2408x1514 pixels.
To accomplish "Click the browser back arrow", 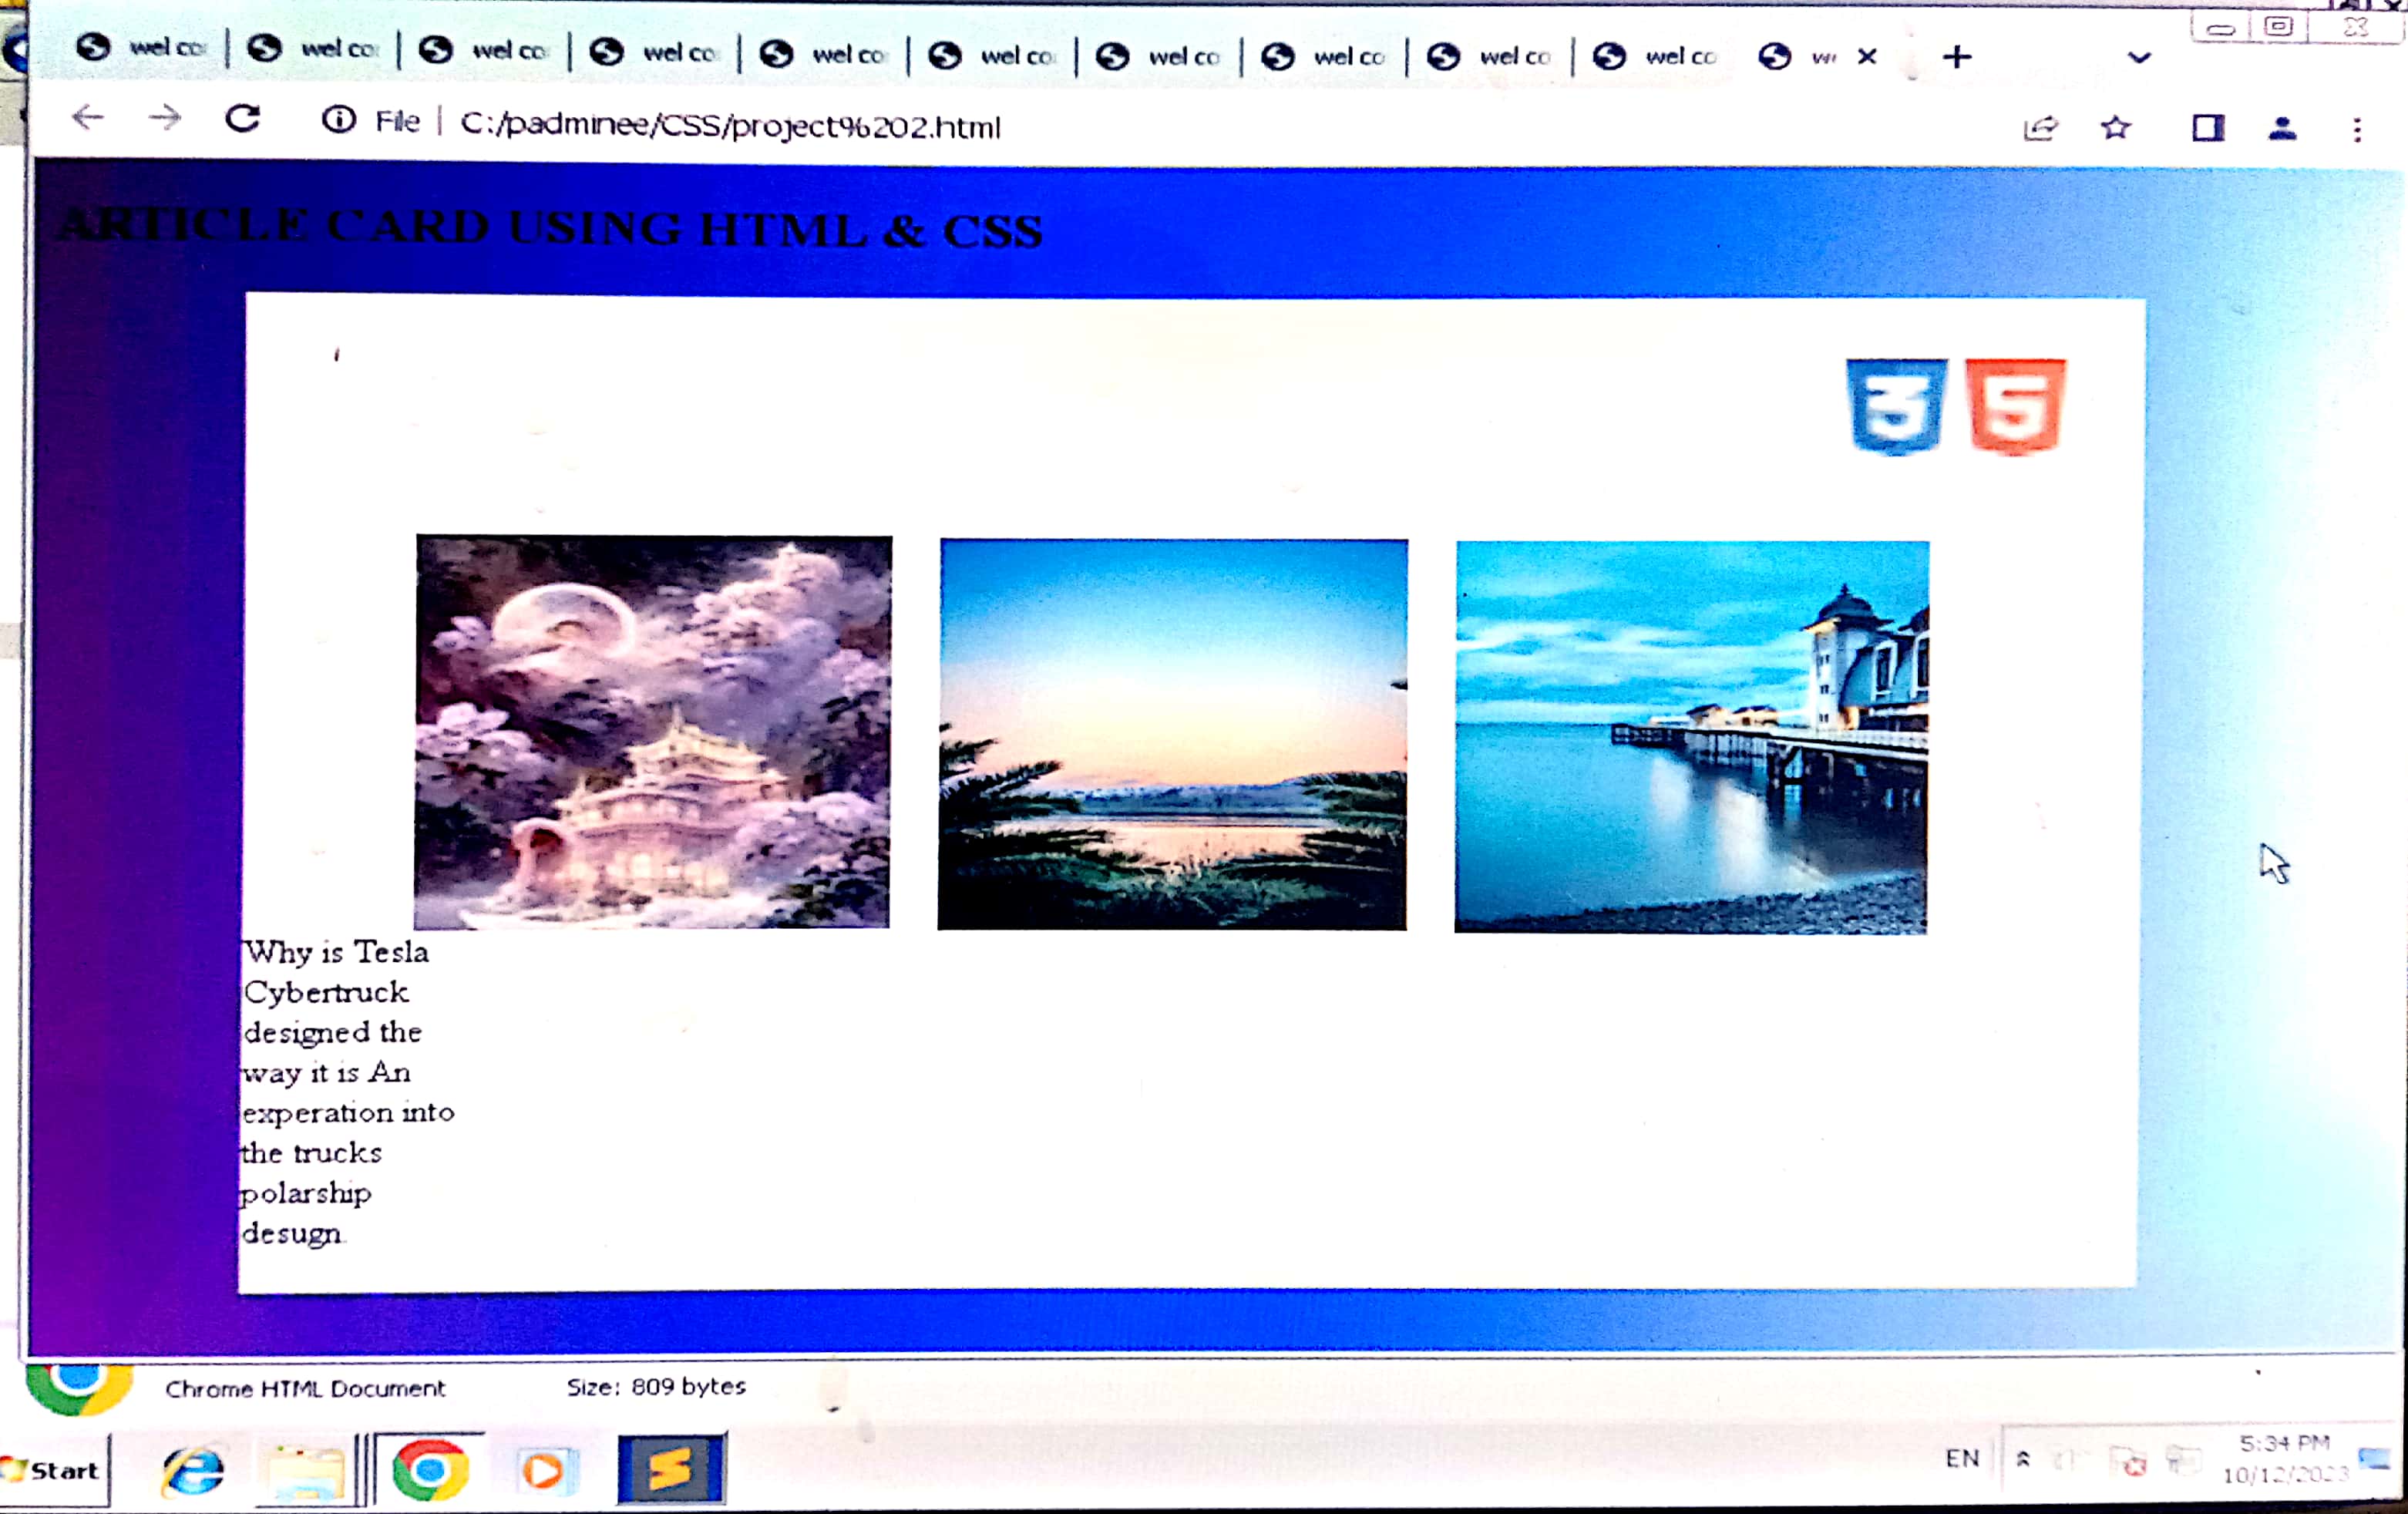I will 88,118.
